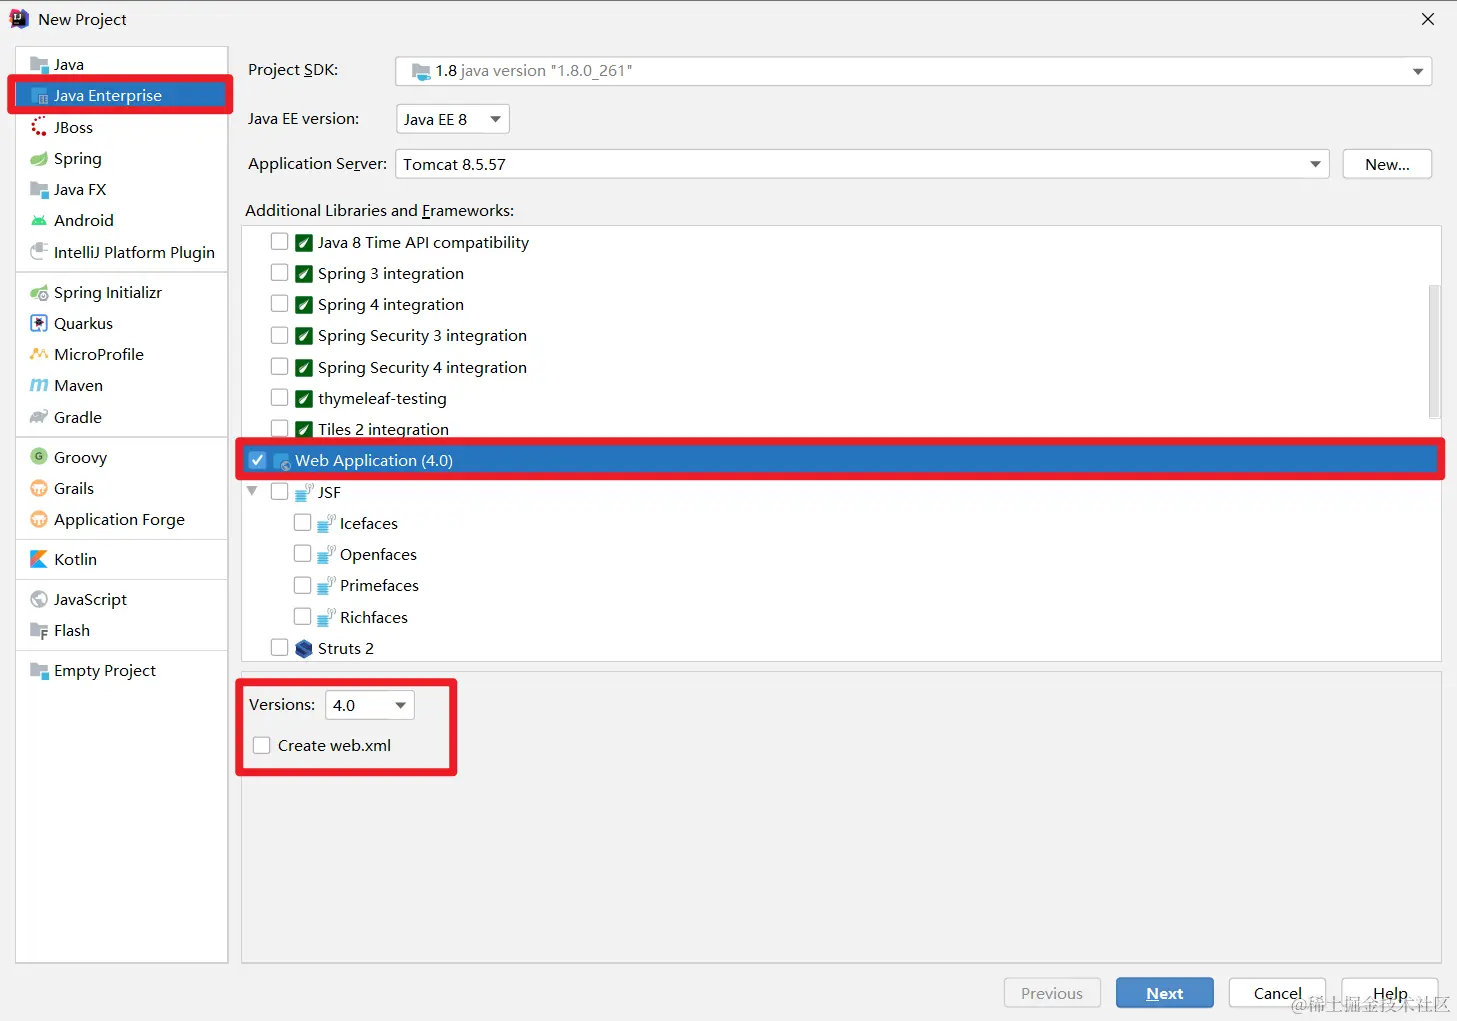
Task: Click the JSF framework icon
Action: pyautogui.click(x=304, y=492)
